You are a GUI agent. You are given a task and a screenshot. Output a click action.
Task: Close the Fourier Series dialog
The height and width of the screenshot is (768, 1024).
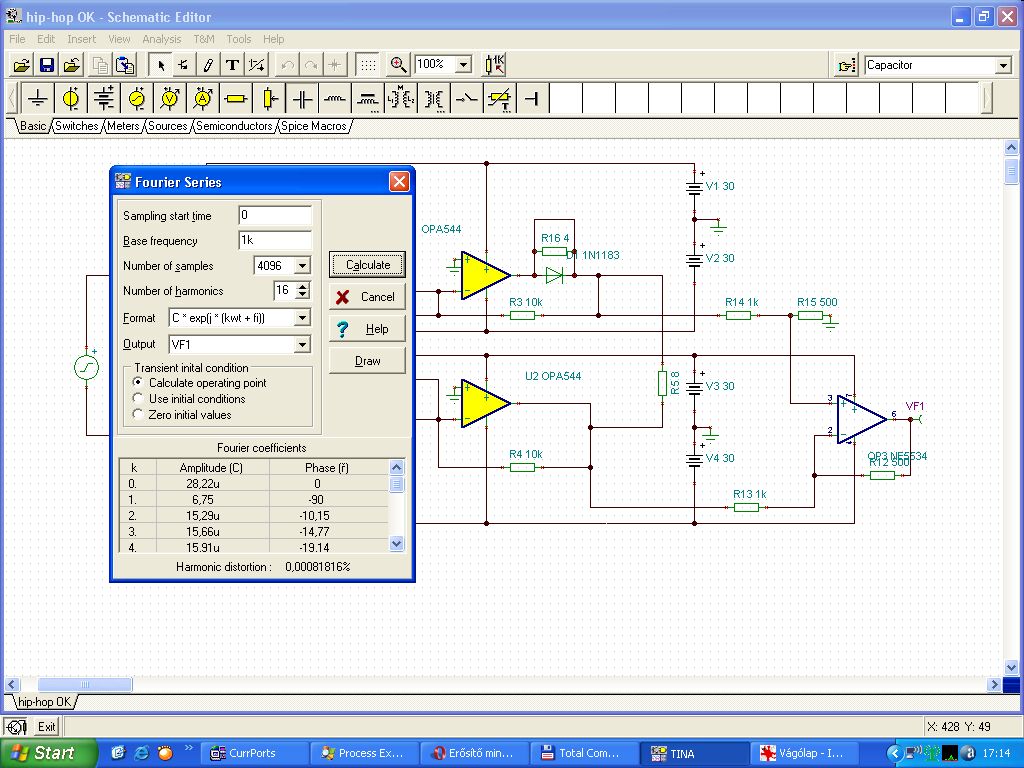pos(399,182)
